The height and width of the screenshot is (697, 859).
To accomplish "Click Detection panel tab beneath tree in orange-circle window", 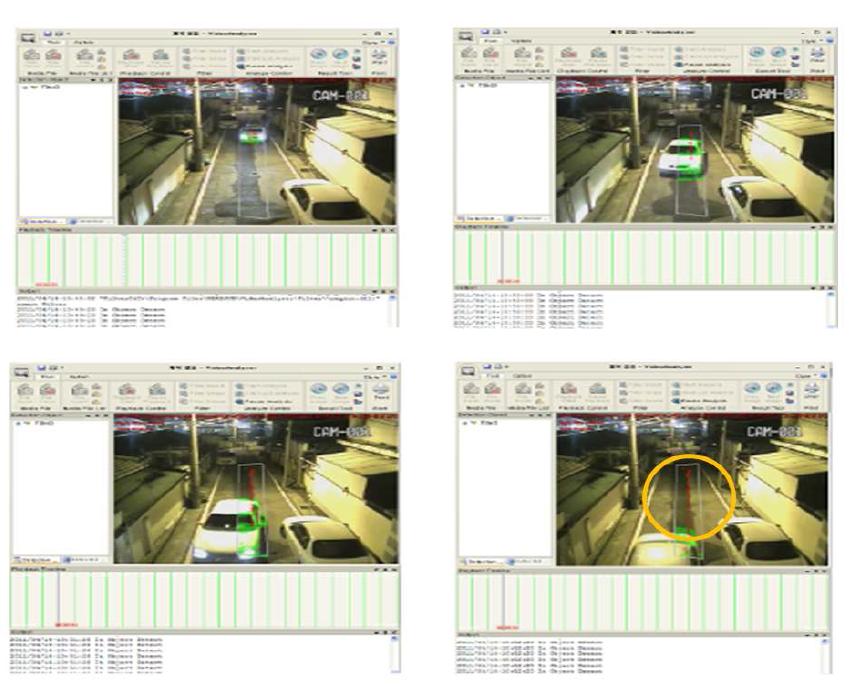I will tap(481, 562).
